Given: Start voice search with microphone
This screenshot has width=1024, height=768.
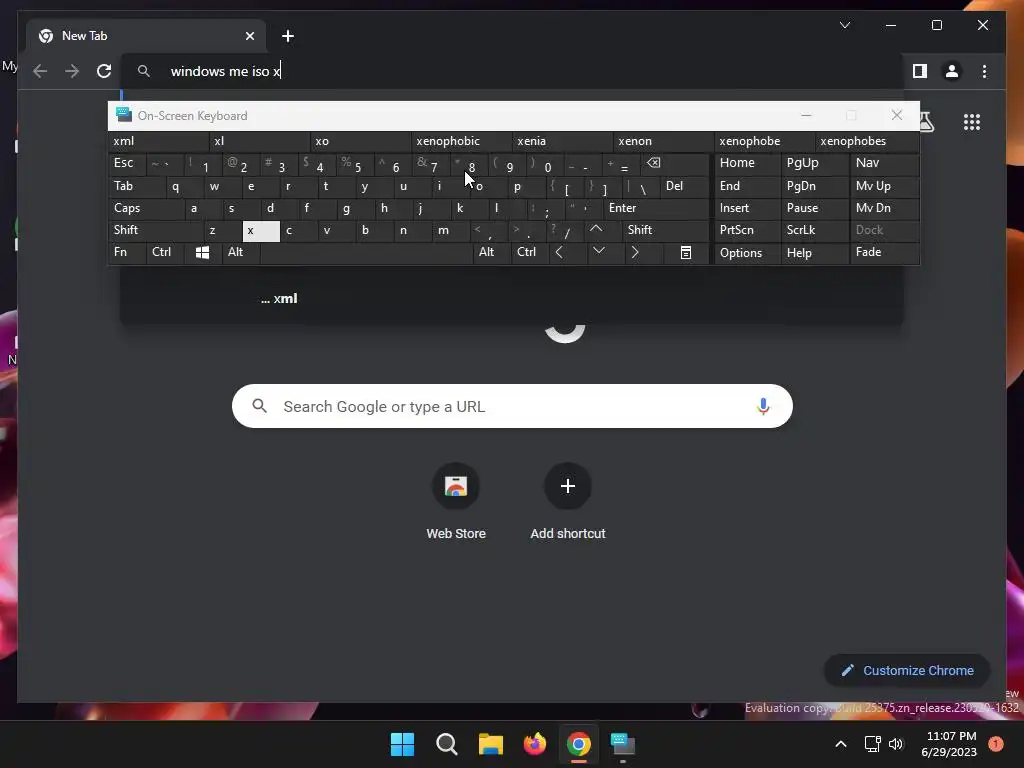Looking at the screenshot, I should (763, 406).
